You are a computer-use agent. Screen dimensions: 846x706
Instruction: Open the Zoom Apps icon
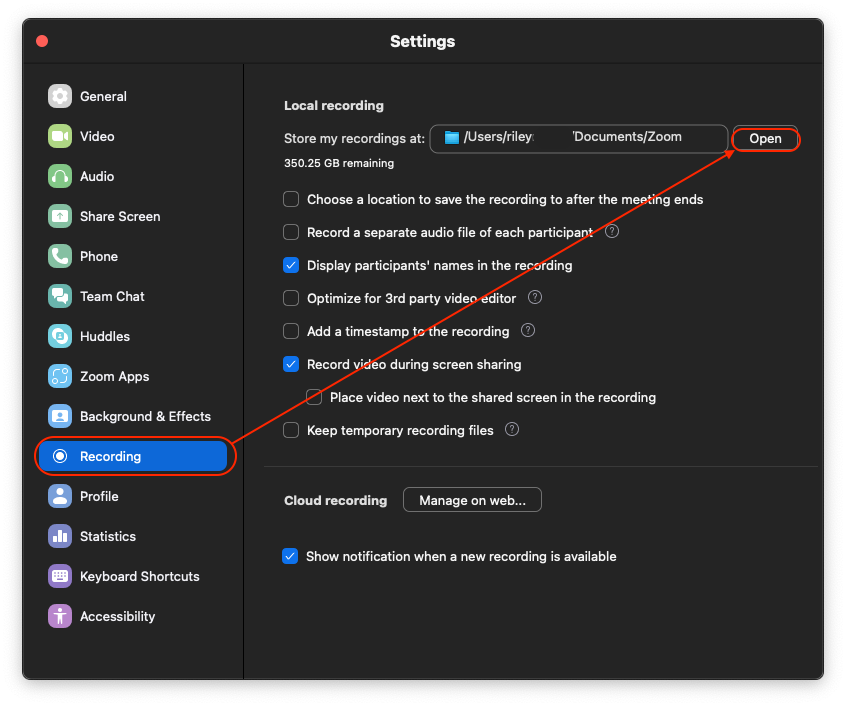coord(60,376)
